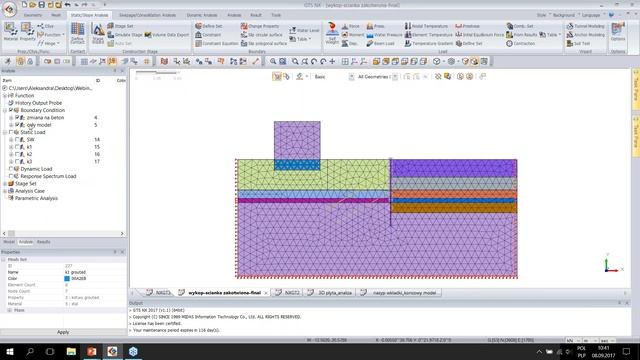Click the Simulate Stage tool
The width and height of the screenshot is (640, 360).
click(125, 35)
